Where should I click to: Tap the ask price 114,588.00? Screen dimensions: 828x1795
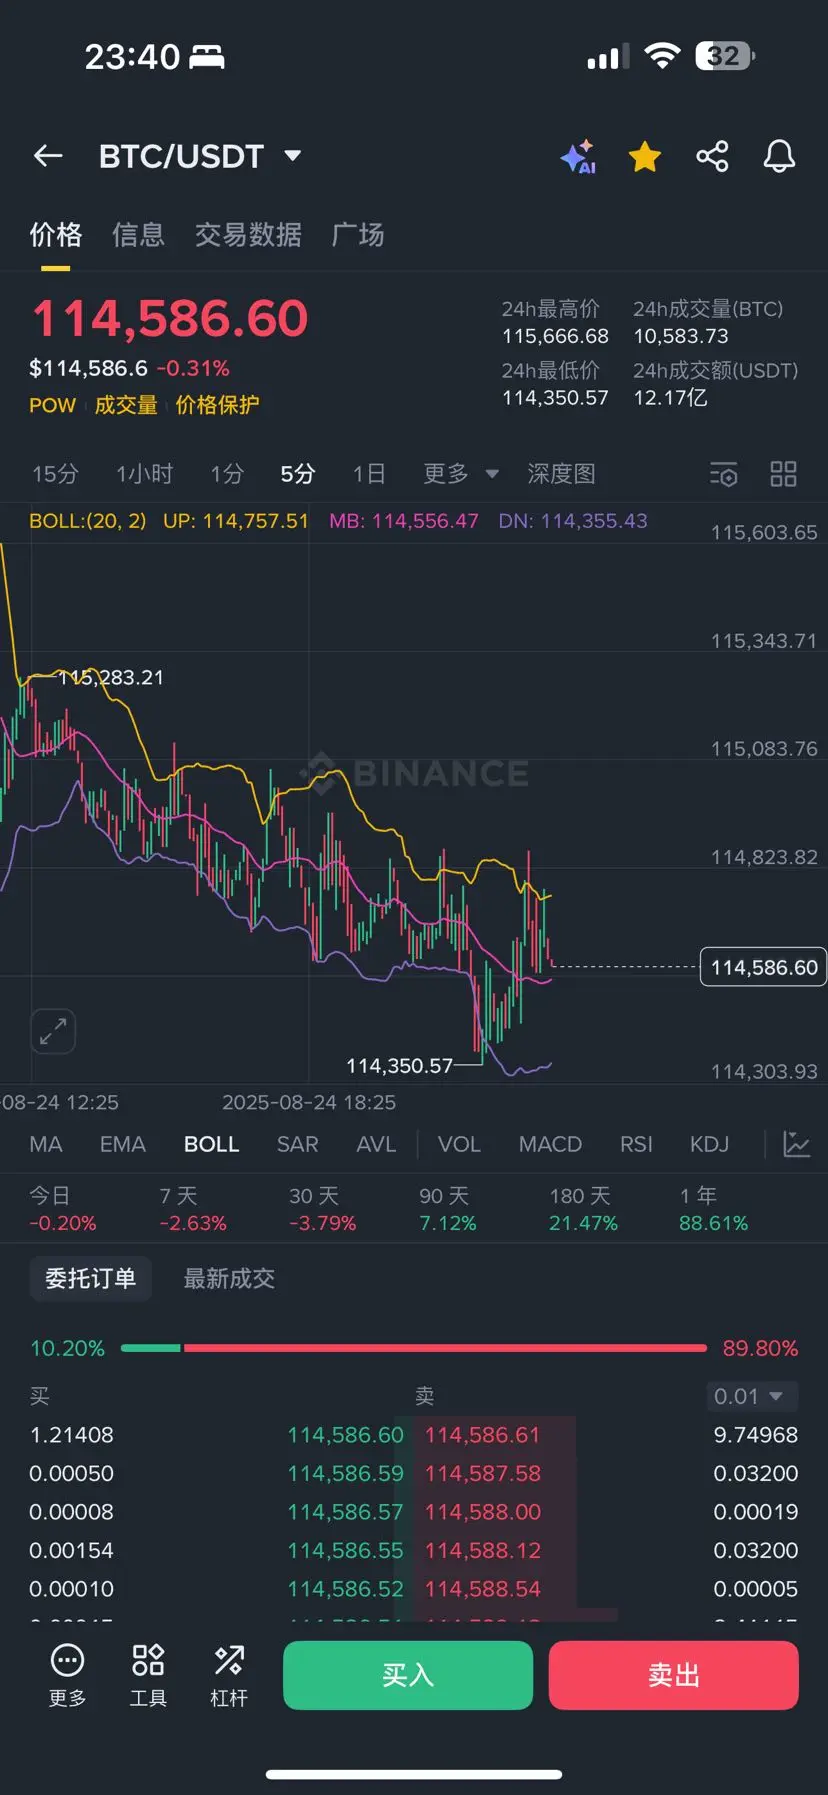pos(483,1512)
